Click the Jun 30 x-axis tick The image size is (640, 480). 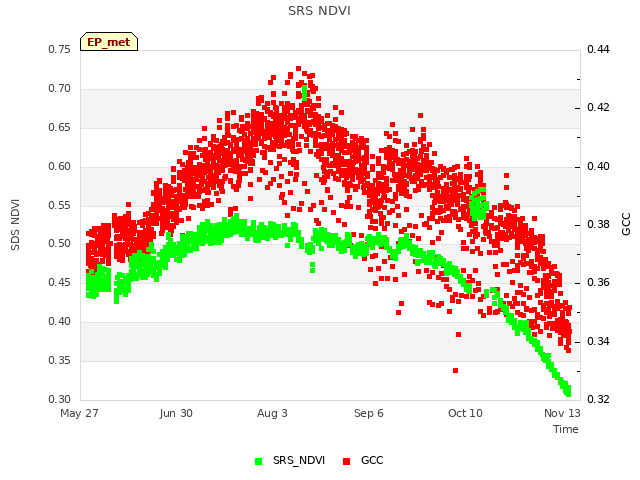176,413
